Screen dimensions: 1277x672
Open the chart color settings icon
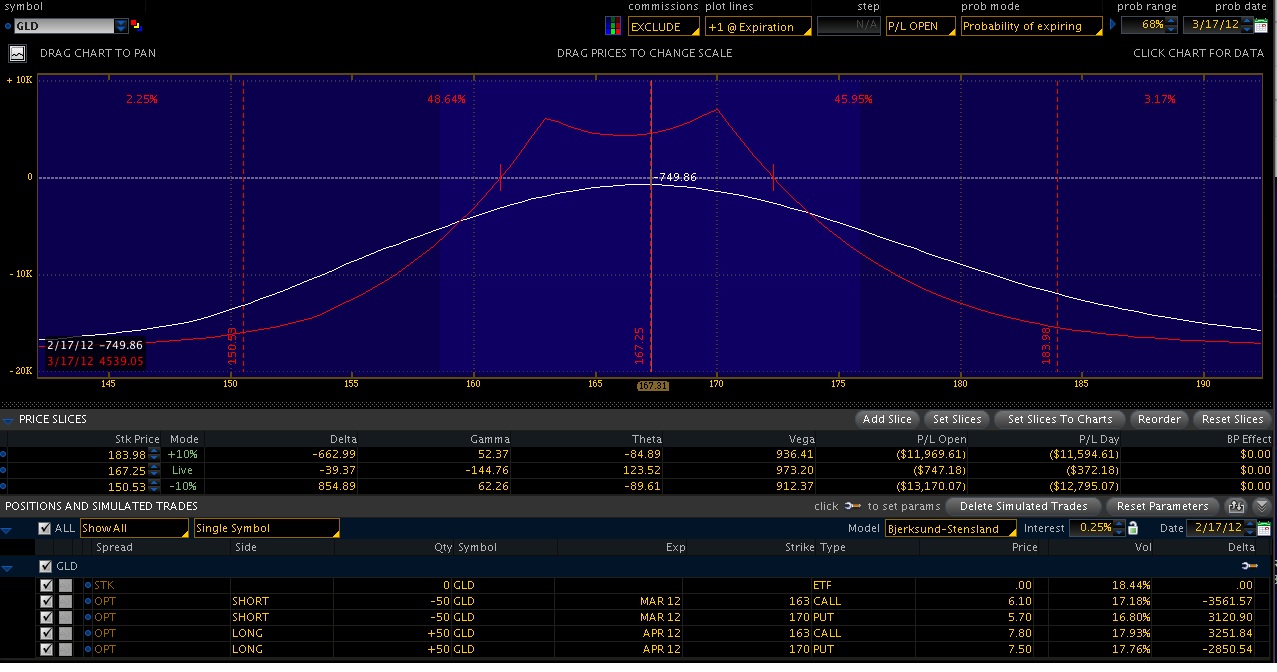[614, 26]
